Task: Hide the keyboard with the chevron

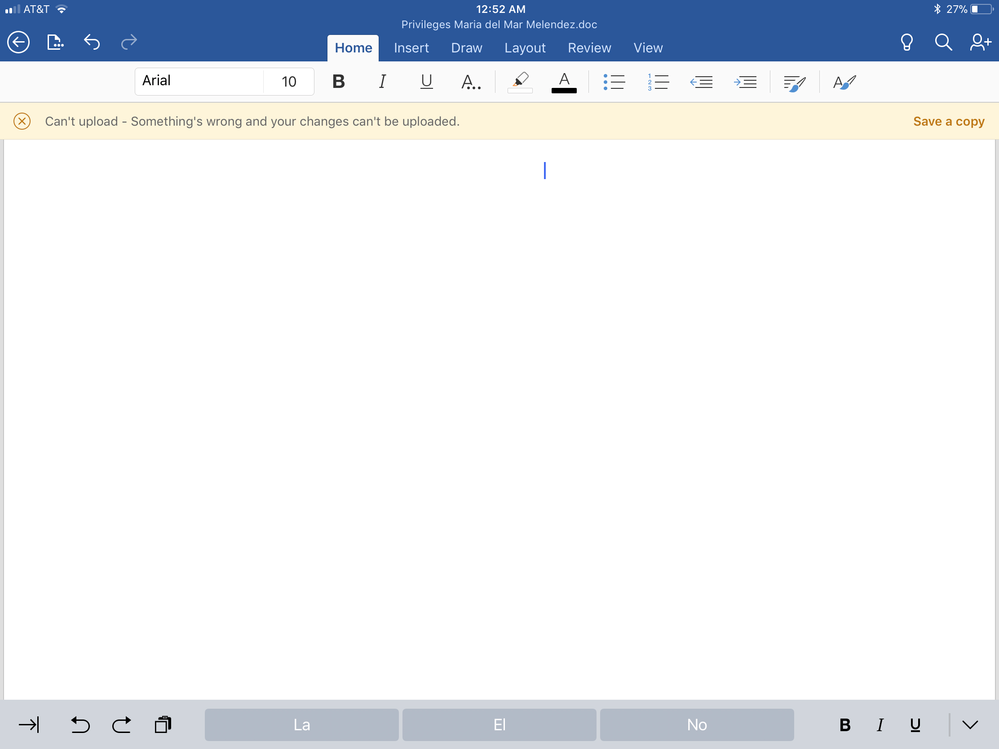Action: [x=970, y=725]
